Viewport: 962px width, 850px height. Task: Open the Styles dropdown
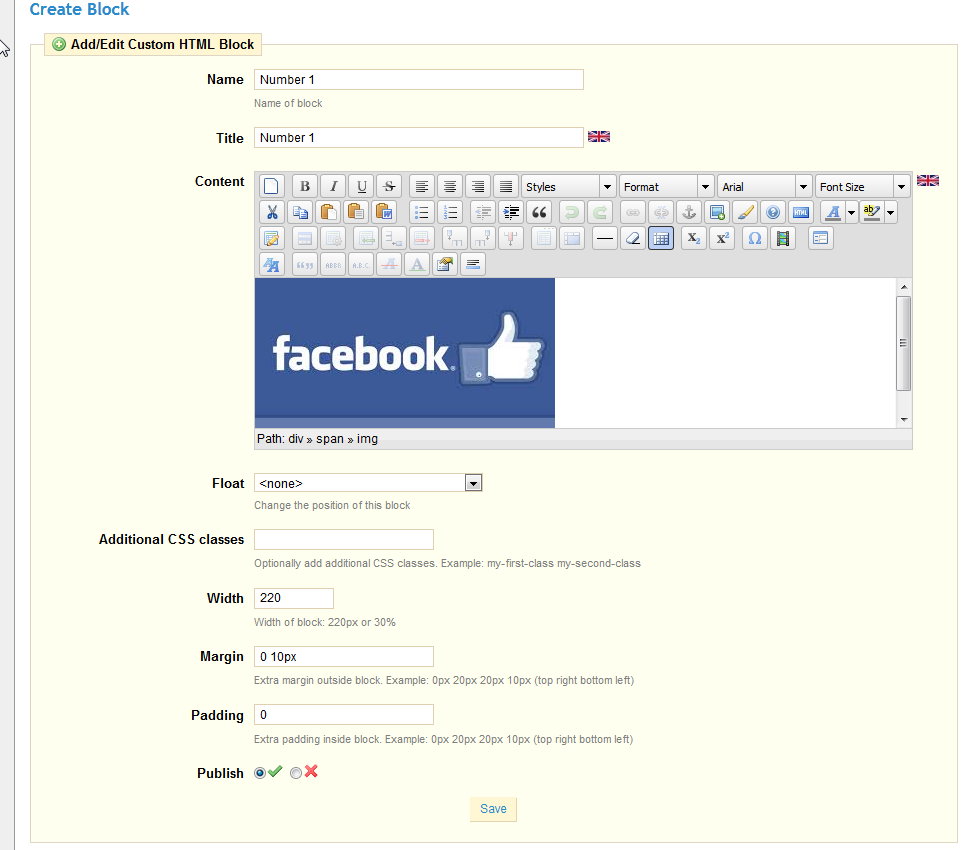tap(568, 187)
